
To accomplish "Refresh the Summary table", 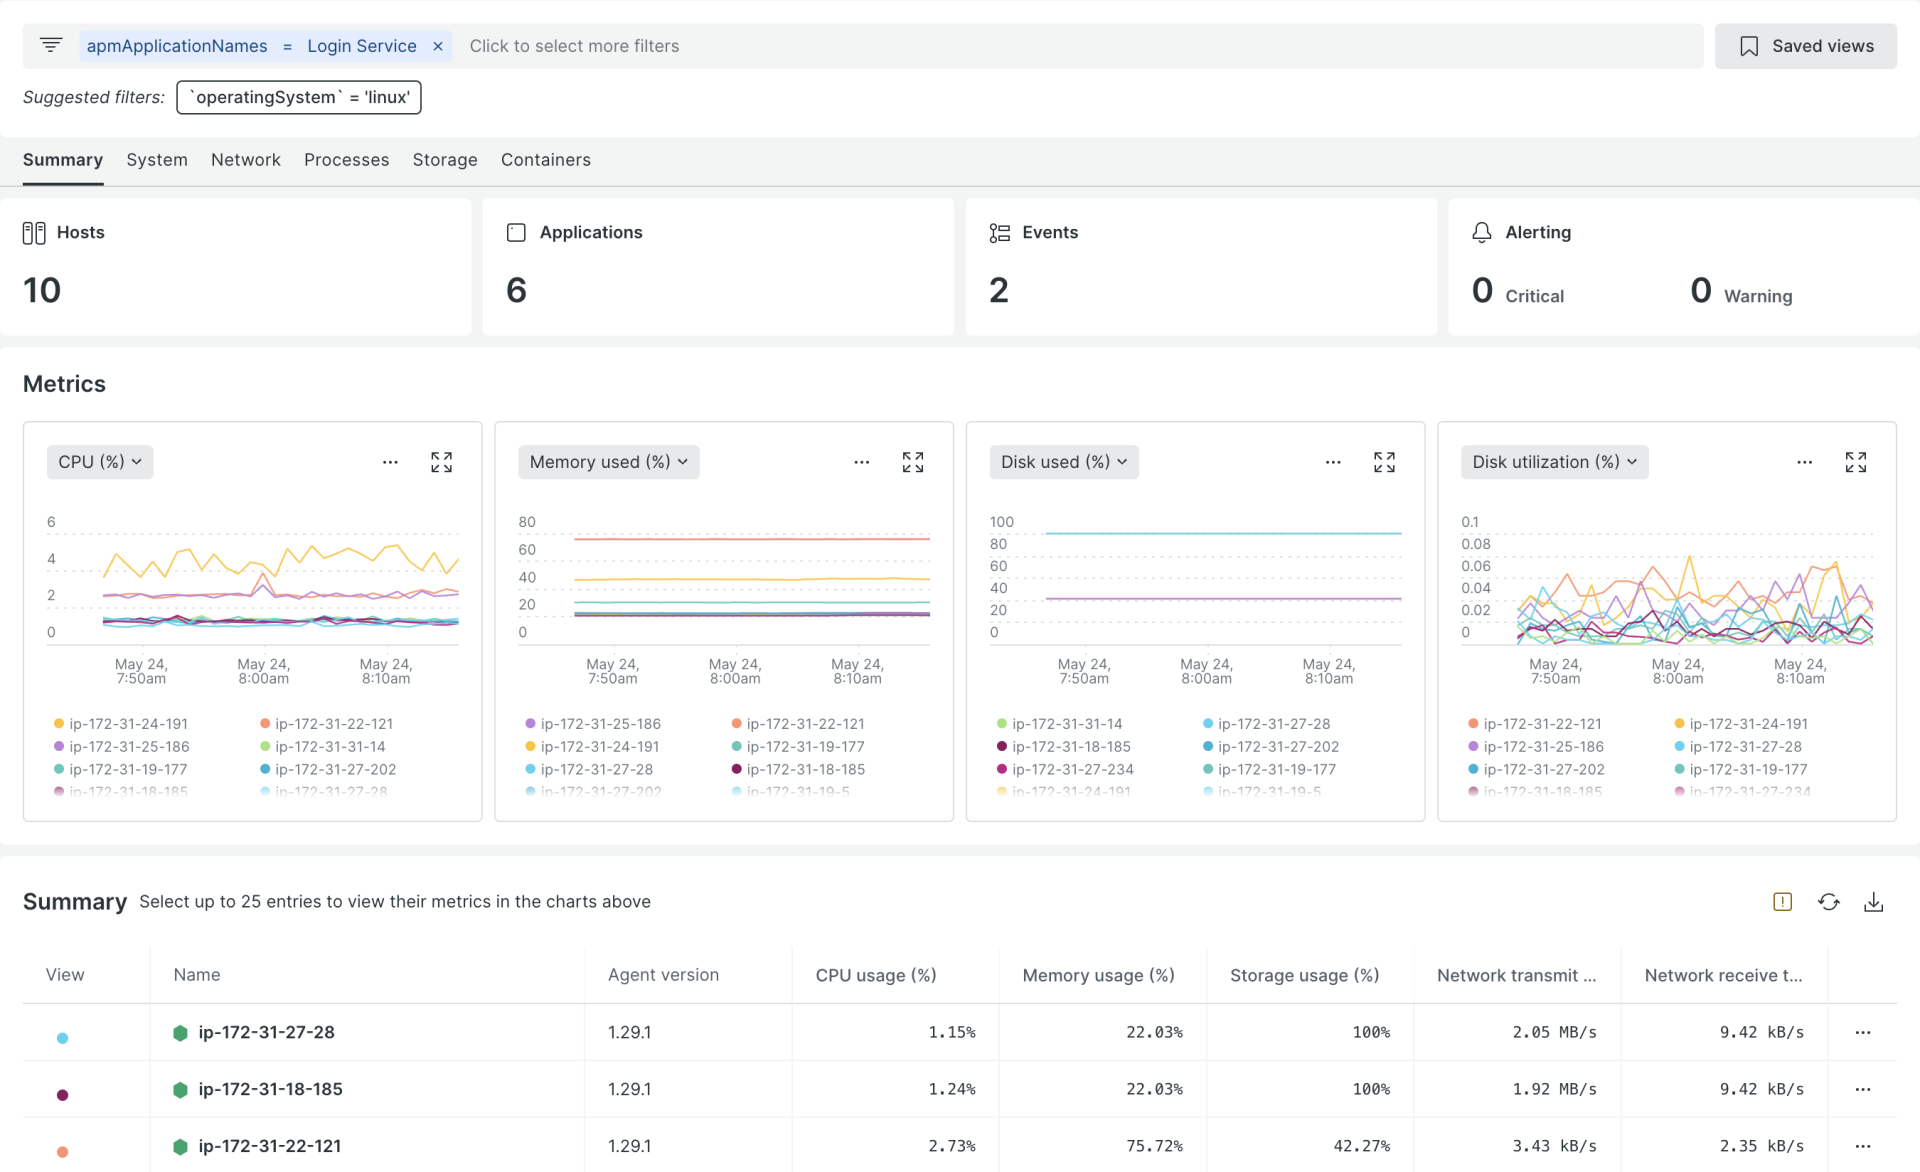I will click(1829, 901).
